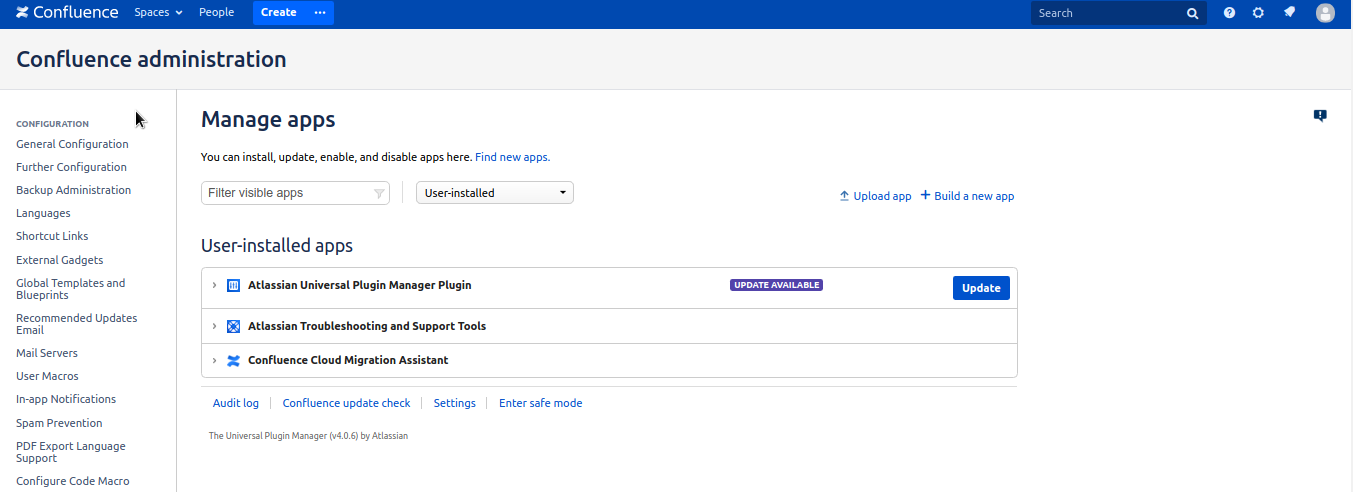Click the Troubleshooting and Support Tools icon

coord(233,326)
